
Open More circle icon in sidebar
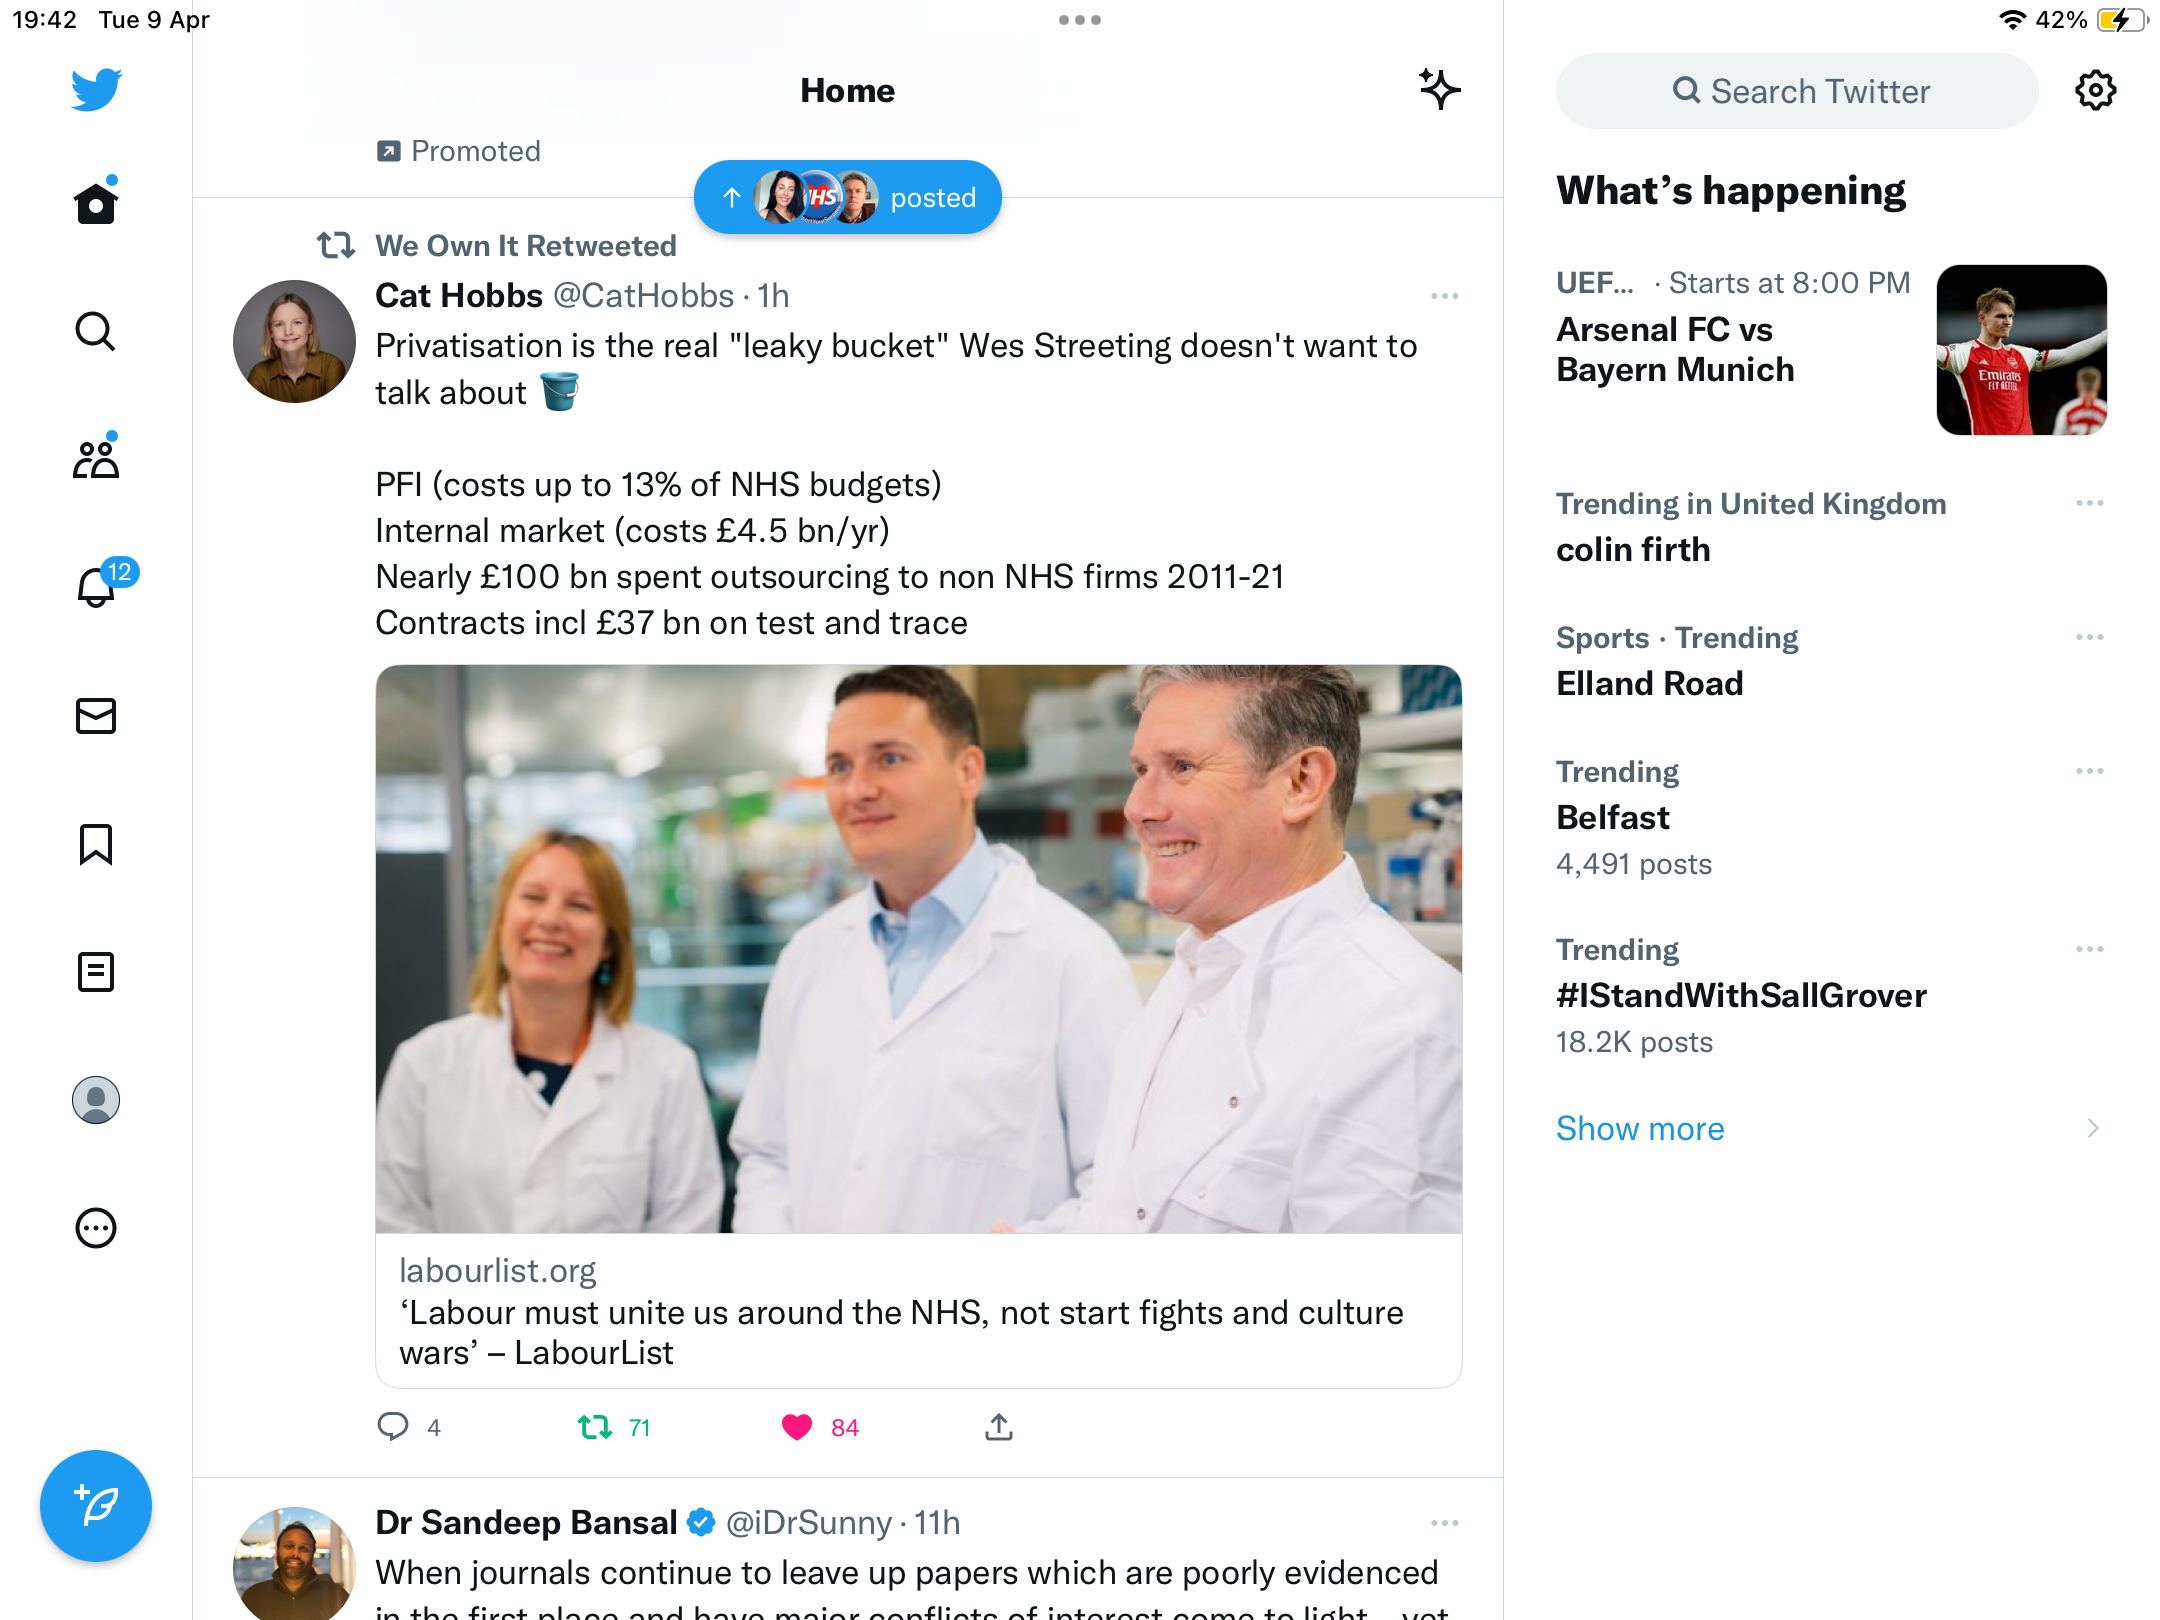[x=96, y=1228]
